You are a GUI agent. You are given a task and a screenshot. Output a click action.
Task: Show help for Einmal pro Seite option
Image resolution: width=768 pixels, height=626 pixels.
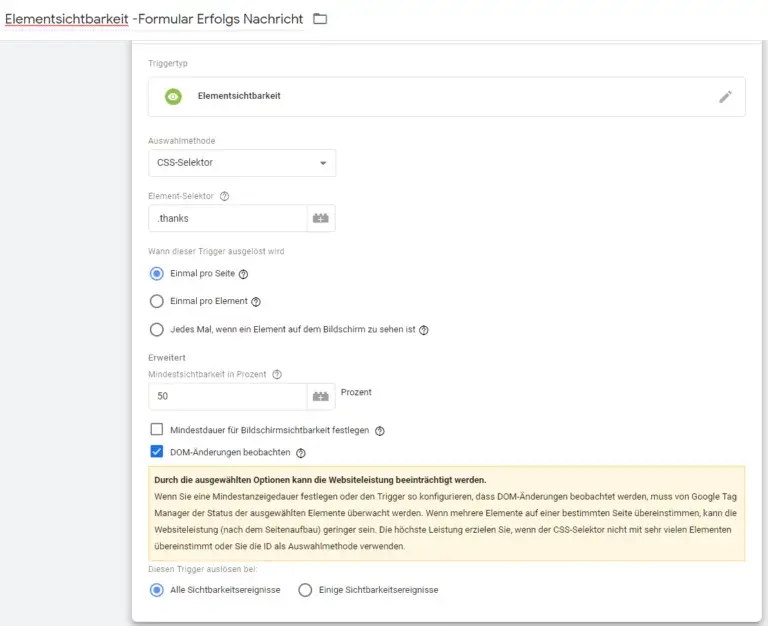(x=243, y=274)
